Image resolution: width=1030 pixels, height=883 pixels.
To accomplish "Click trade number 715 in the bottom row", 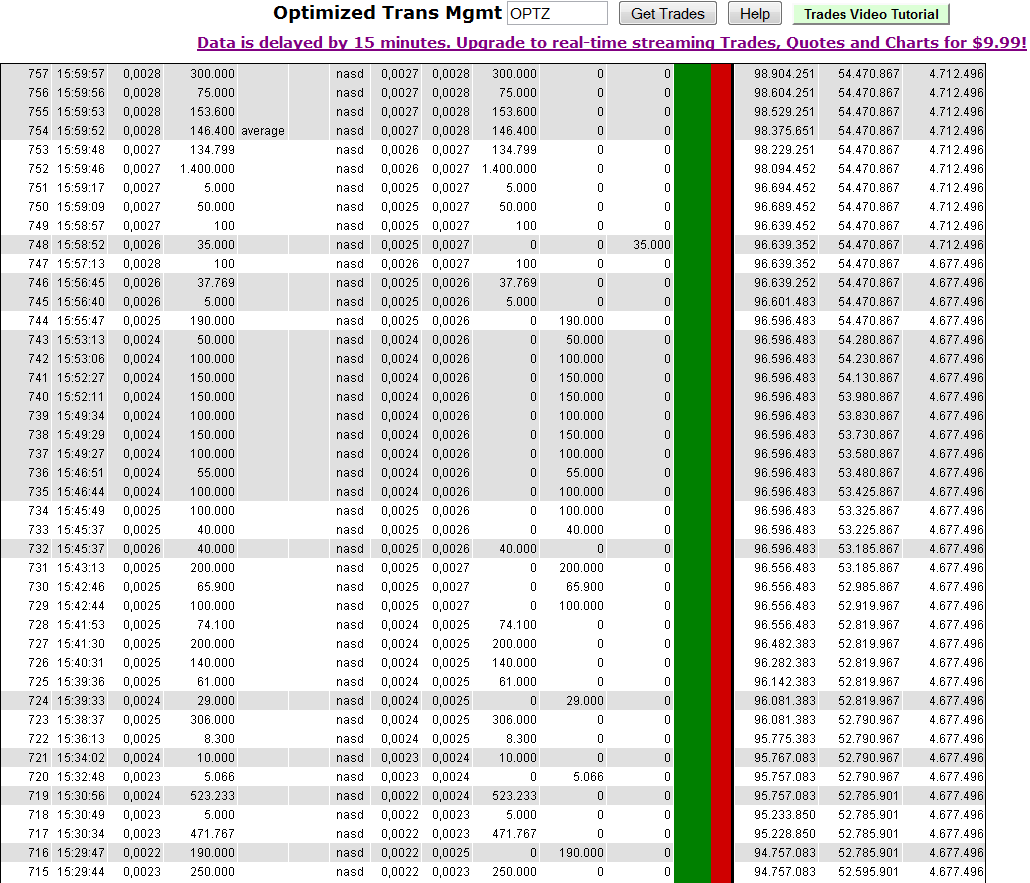I will tap(38, 872).
